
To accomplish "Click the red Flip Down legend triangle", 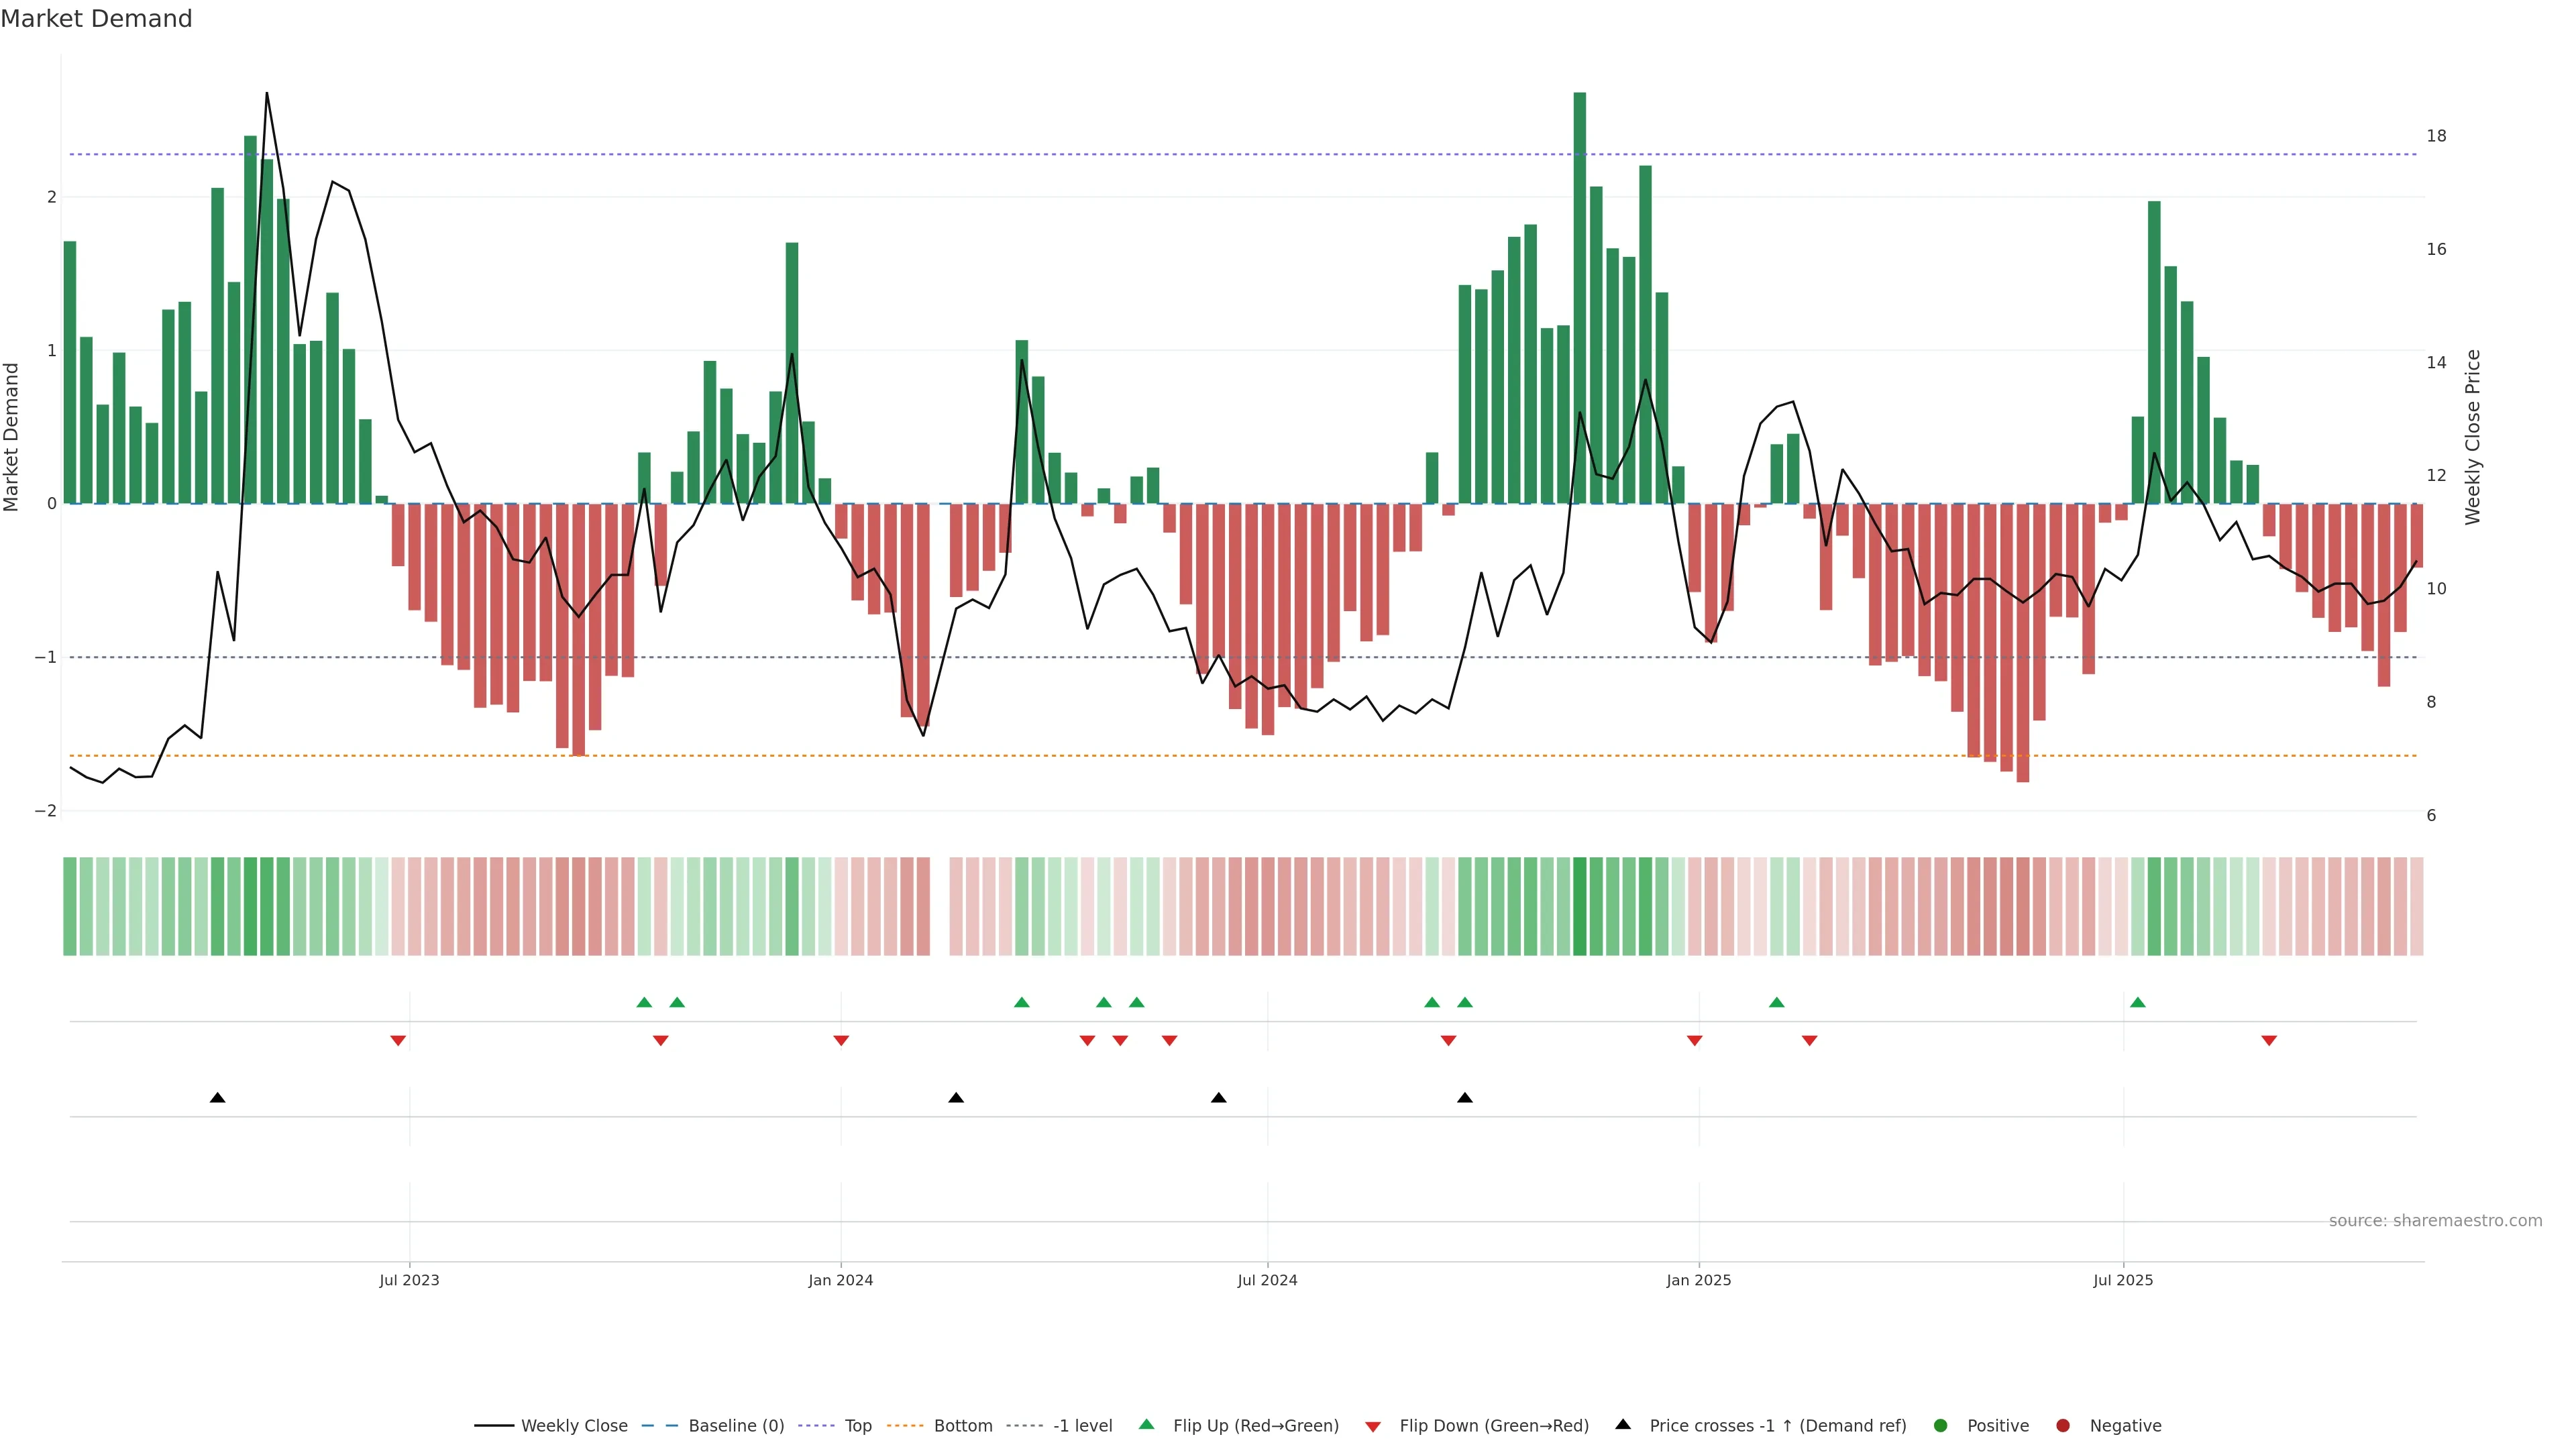I will [x=1373, y=1426].
